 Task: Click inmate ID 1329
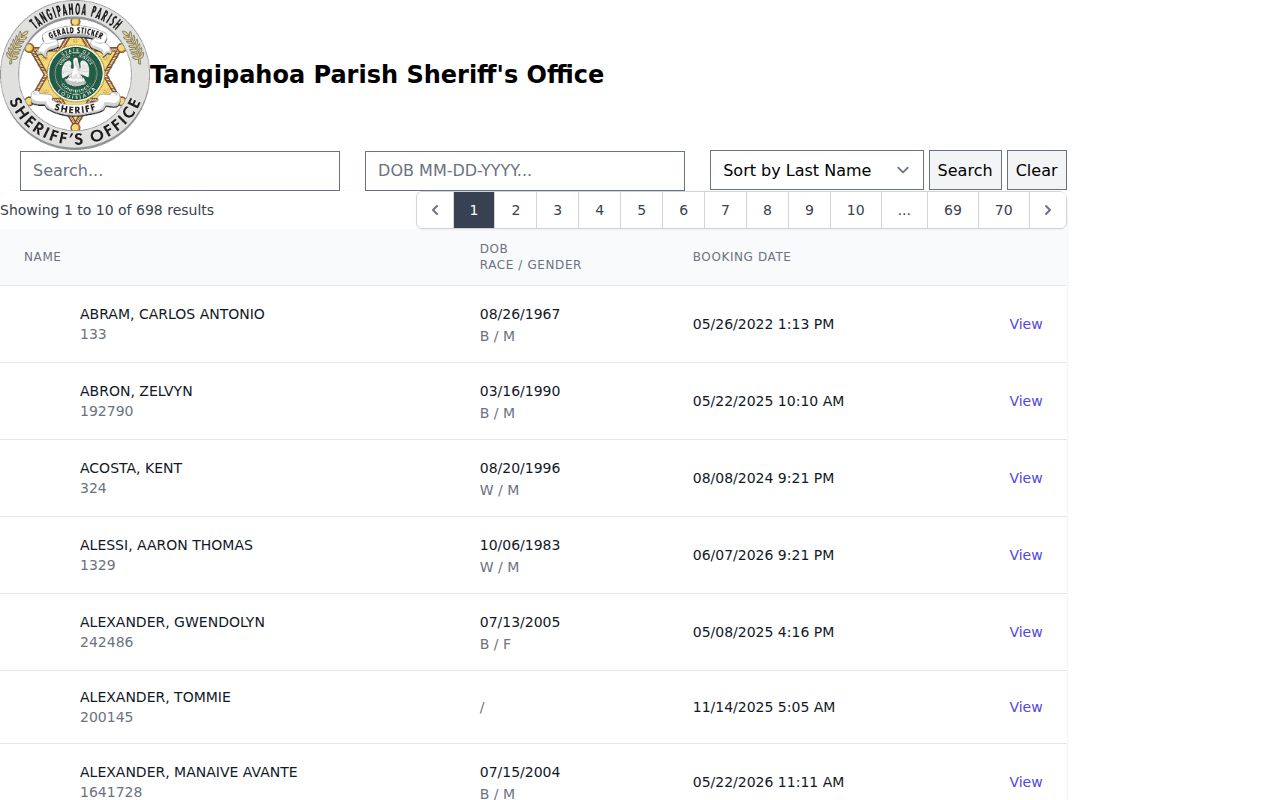click(98, 565)
